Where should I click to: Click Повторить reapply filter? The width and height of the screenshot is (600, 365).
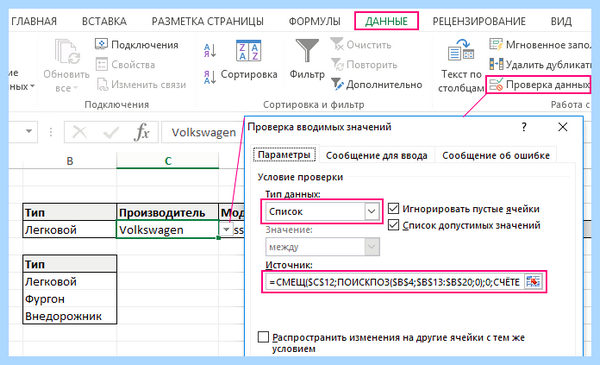click(x=364, y=65)
